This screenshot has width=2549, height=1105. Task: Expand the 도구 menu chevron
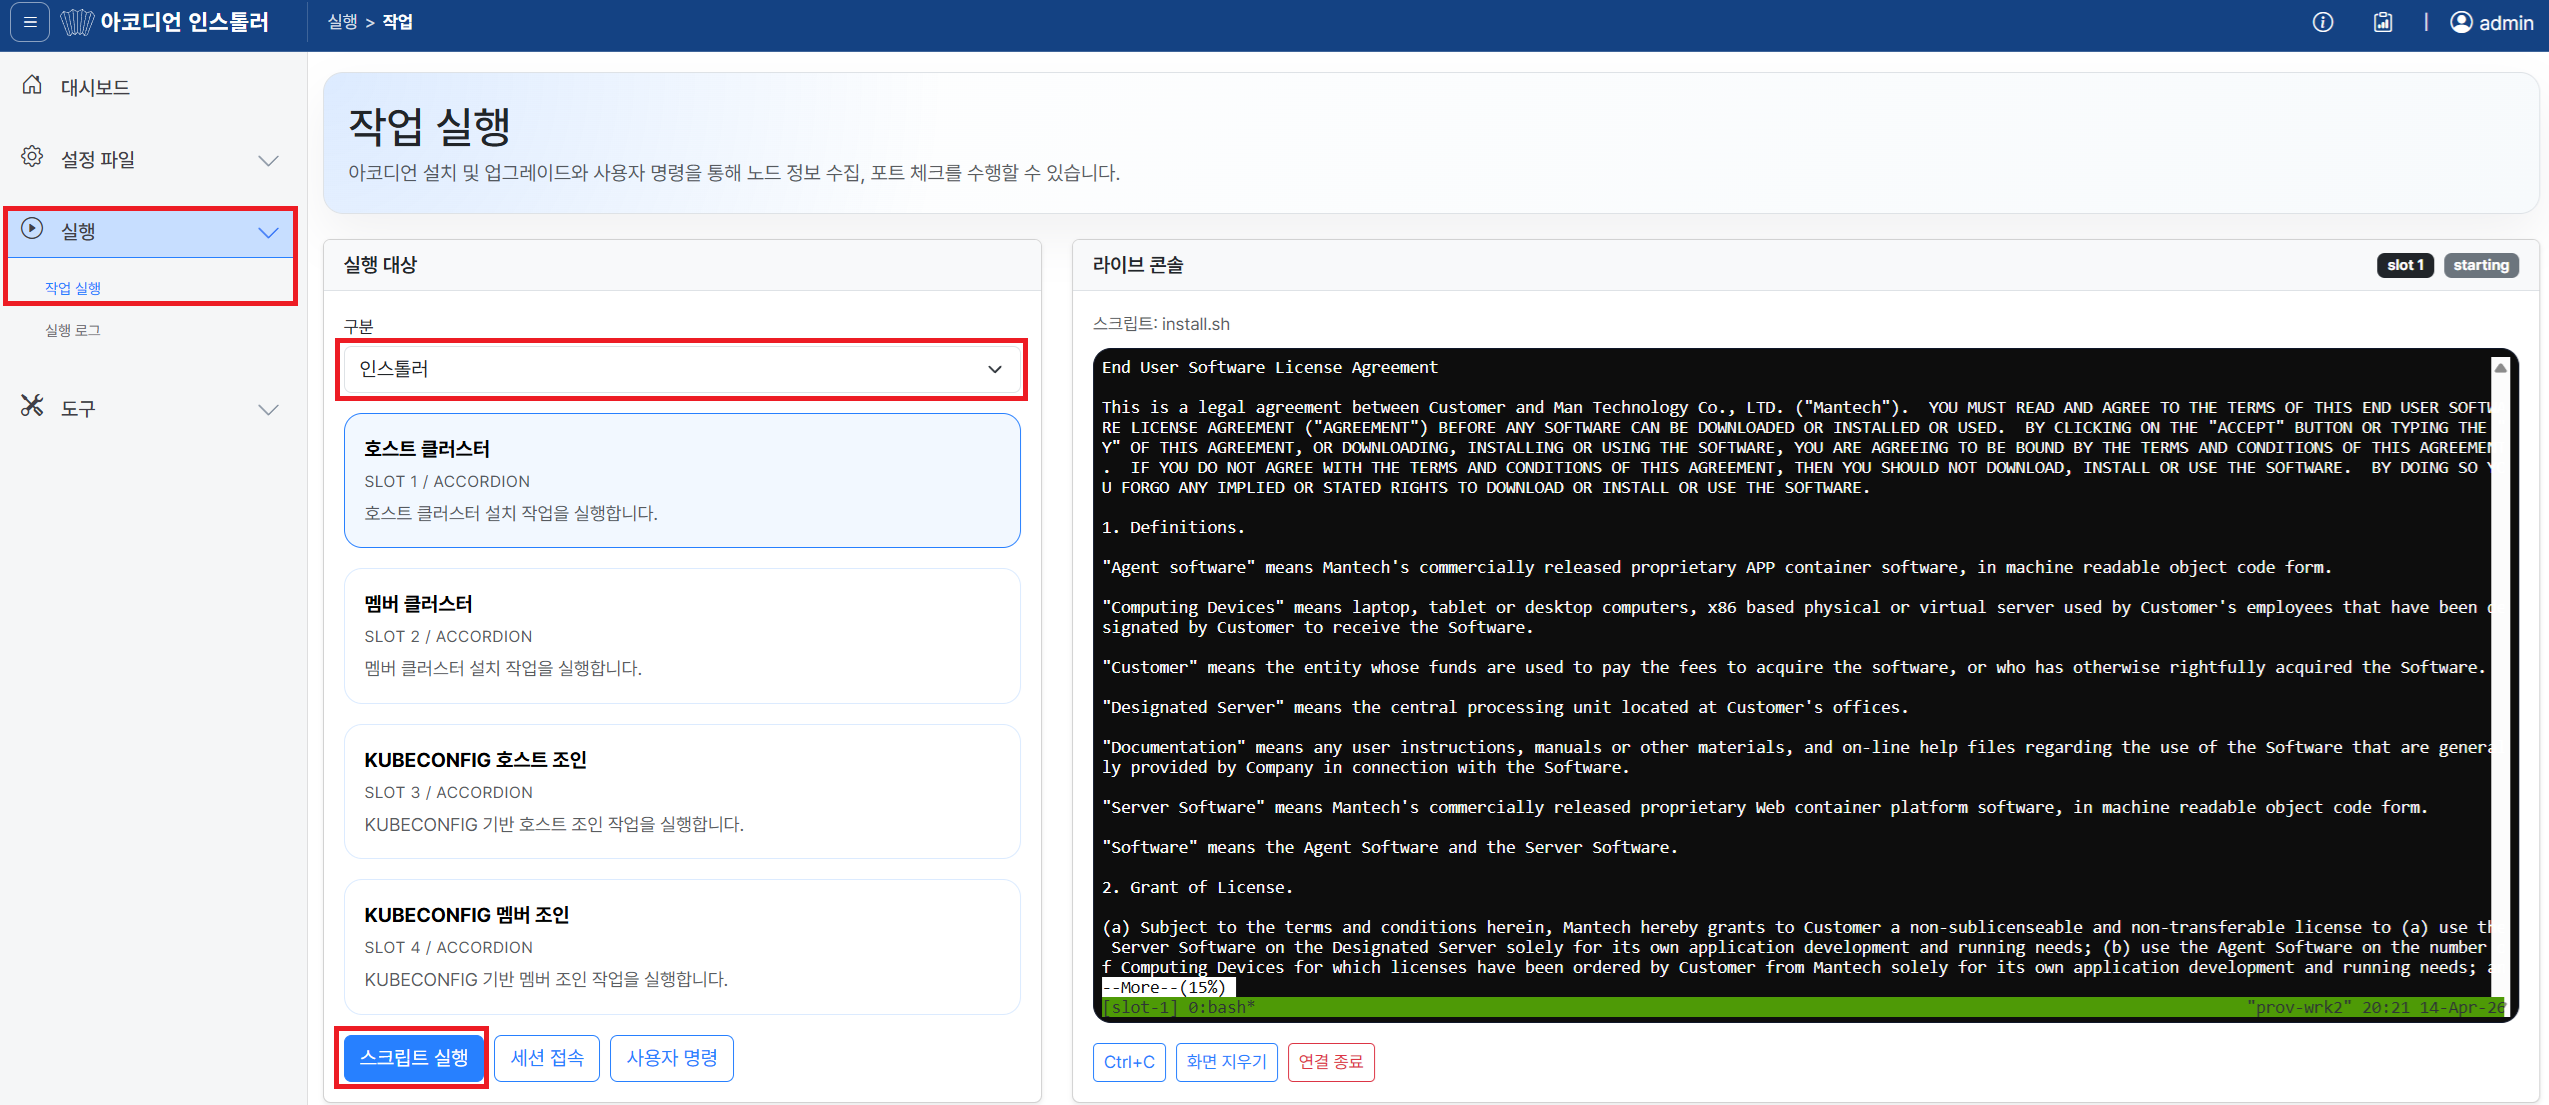pos(268,409)
